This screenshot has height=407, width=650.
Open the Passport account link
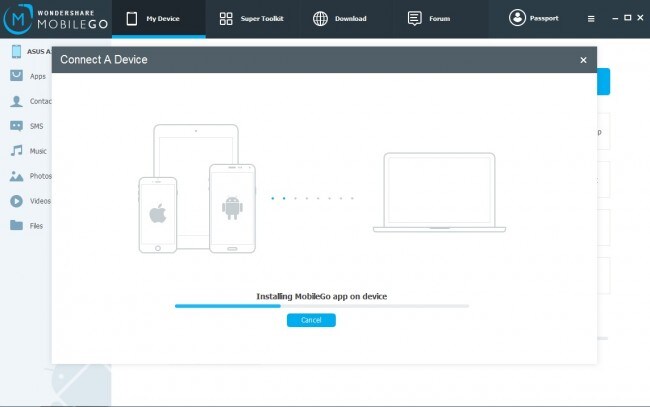coord(534,18)
